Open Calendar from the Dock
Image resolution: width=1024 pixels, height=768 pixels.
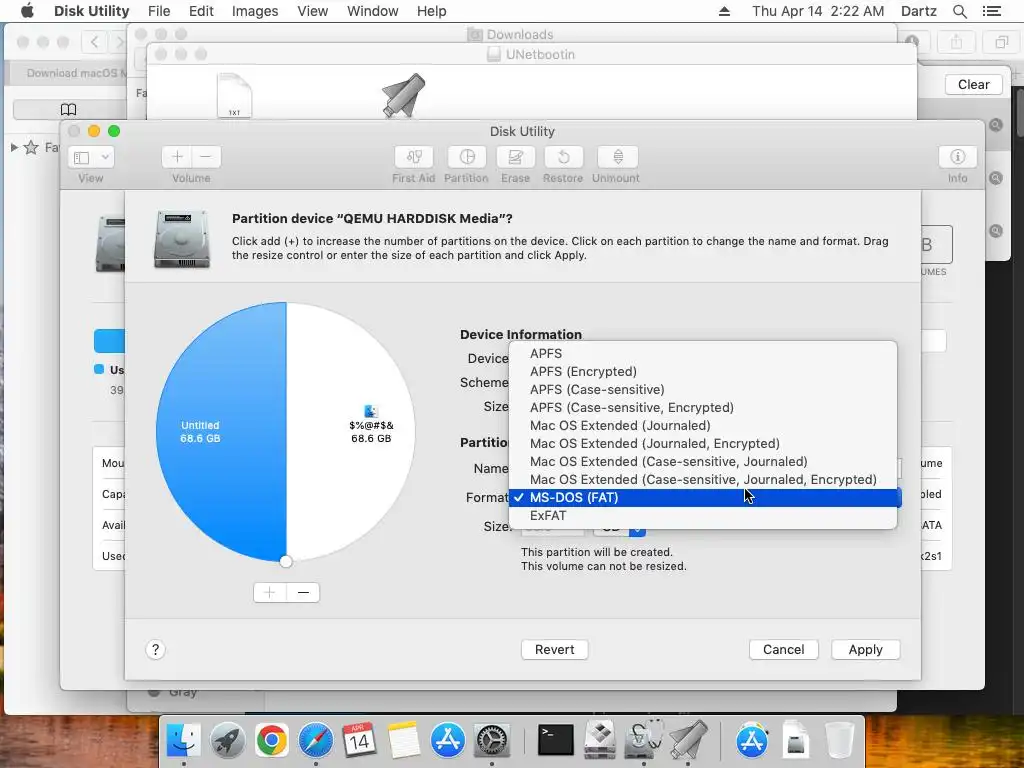[x=359, y=741]
